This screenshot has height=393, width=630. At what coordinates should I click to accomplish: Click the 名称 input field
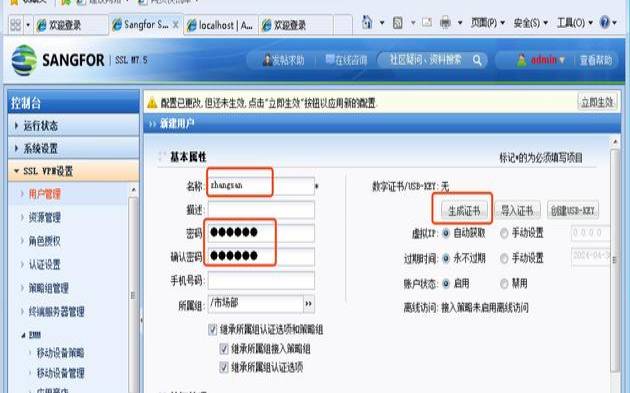point(261,186)
